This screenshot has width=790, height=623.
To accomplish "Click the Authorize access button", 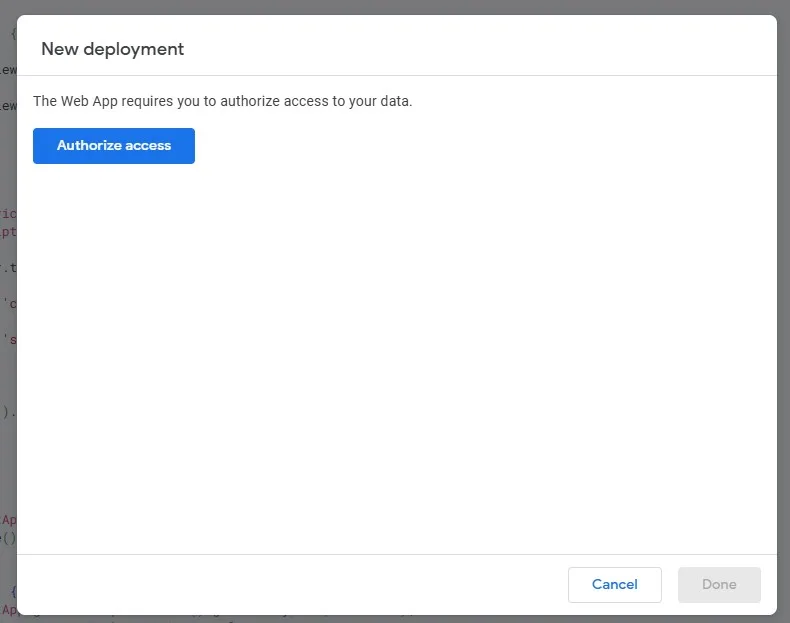I will click(x=114, y=146).
